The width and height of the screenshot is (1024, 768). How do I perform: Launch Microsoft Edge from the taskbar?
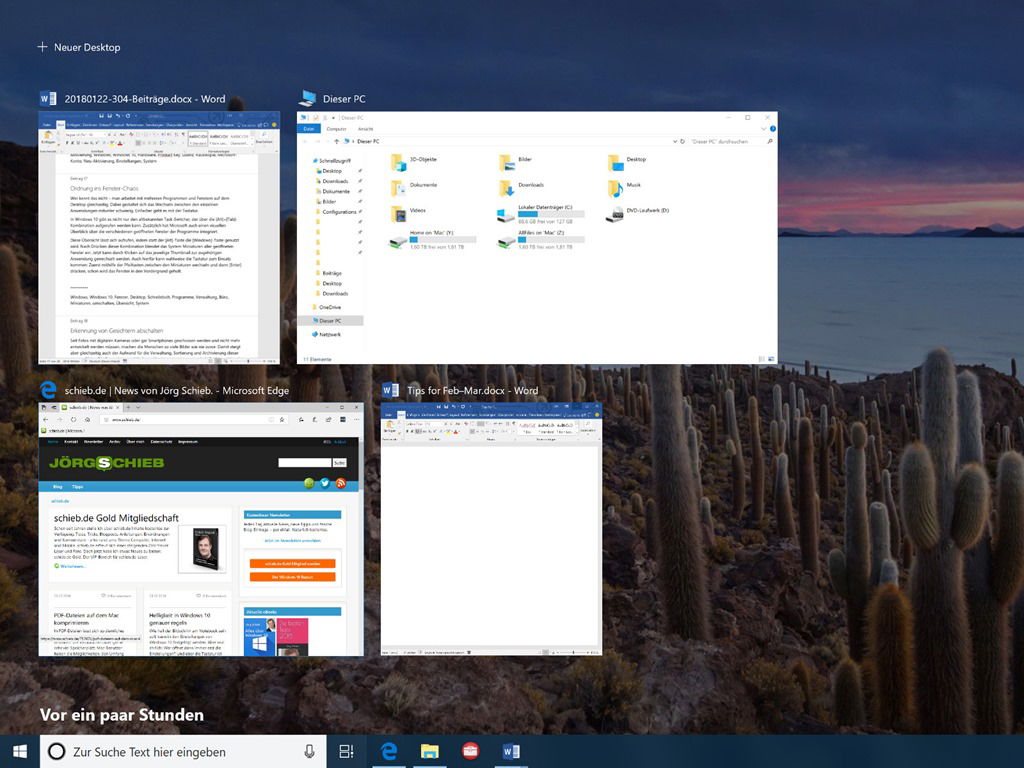point(389,752)
